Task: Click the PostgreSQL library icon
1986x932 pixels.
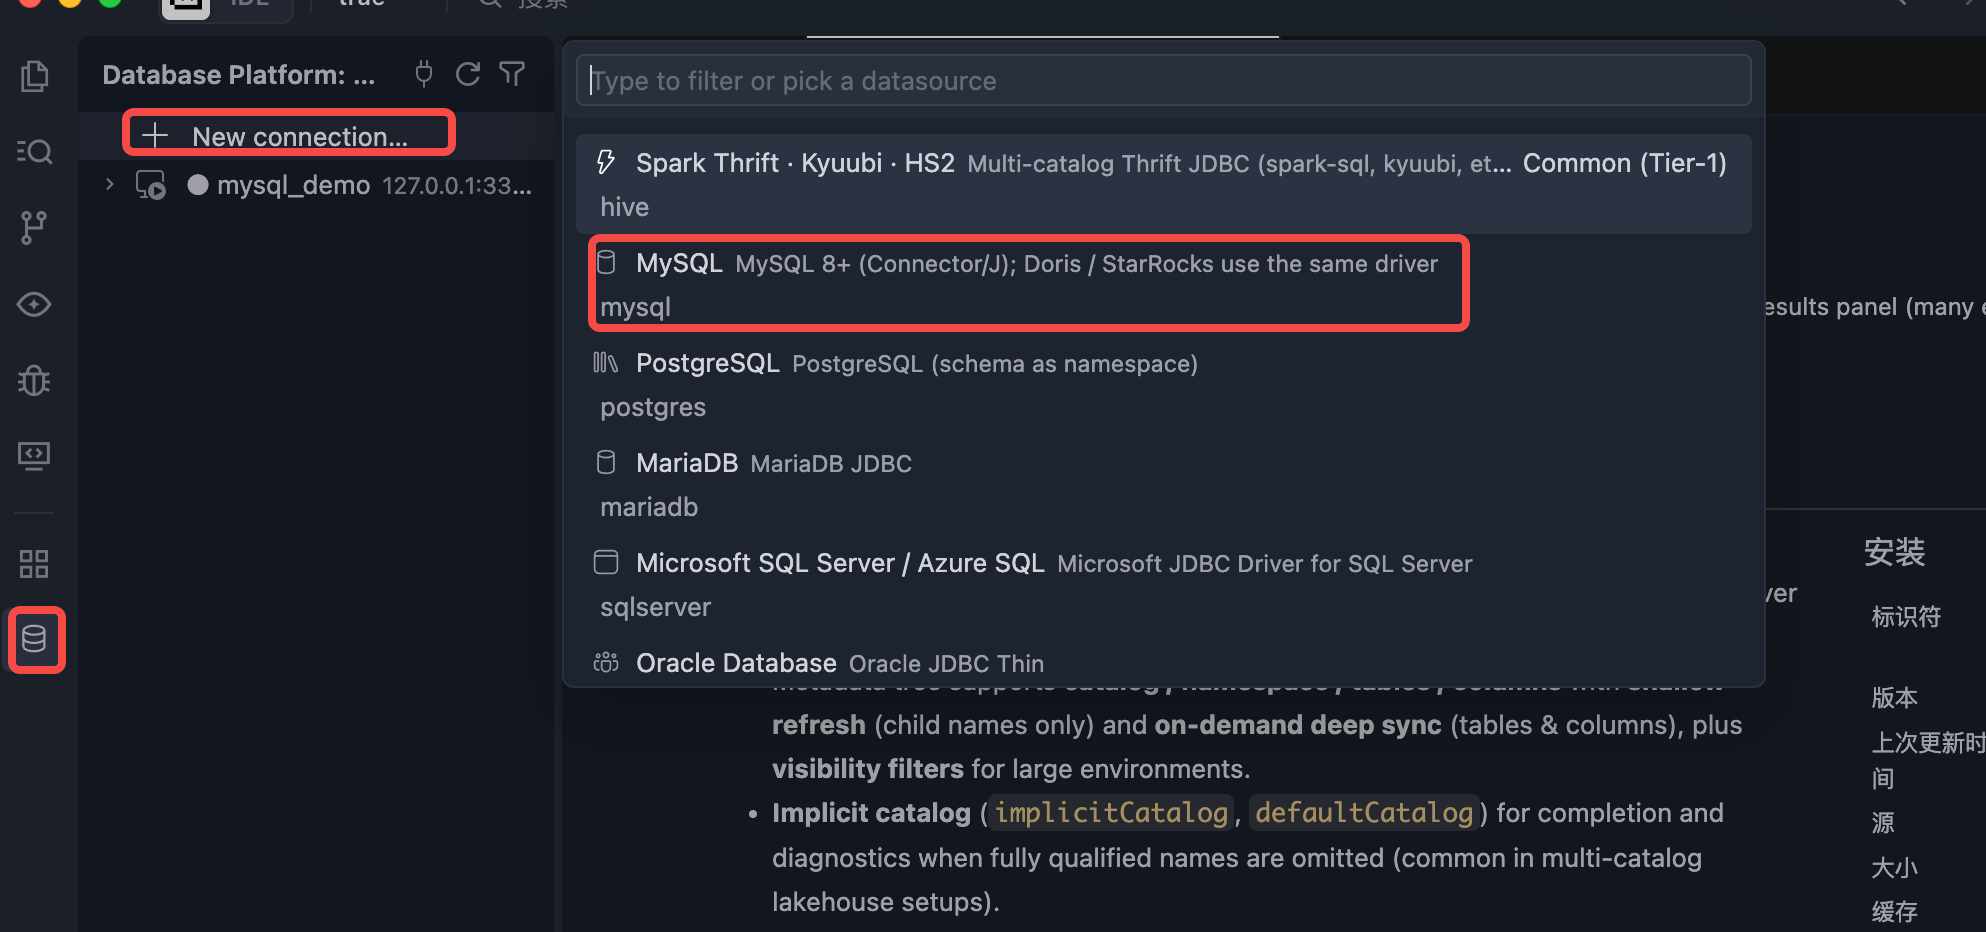Action: [x=606, y=362]
